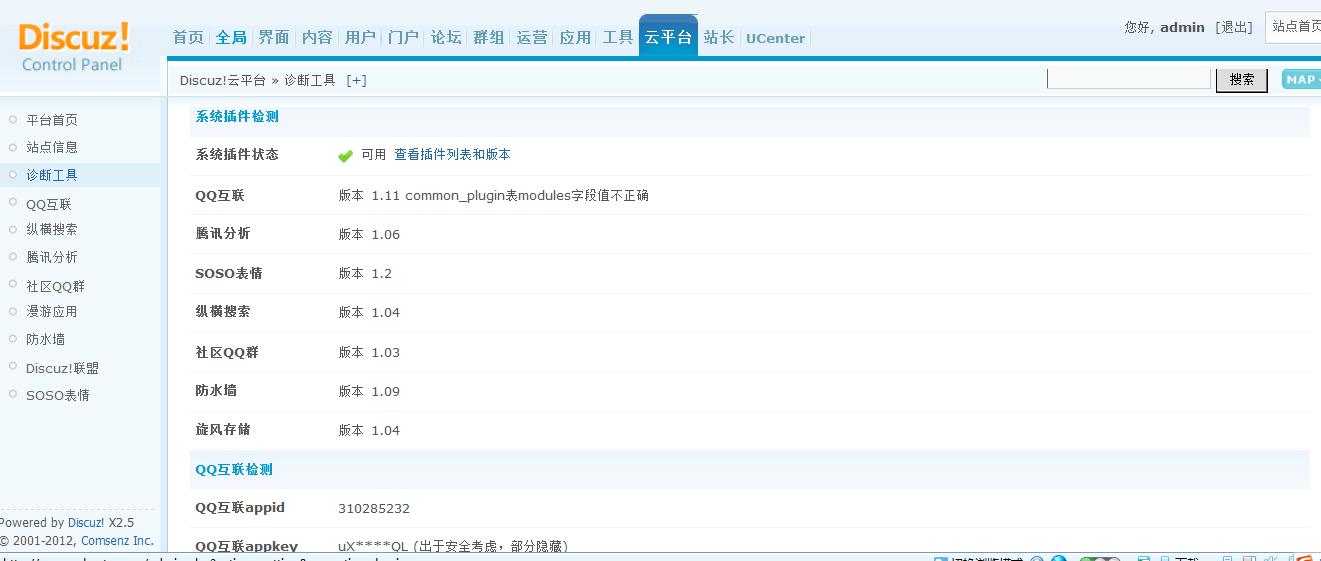Viewport: 1321px width, 561px height.
Task: Click the 系统插件检测 section heading
Action: (x=237, y=116)
